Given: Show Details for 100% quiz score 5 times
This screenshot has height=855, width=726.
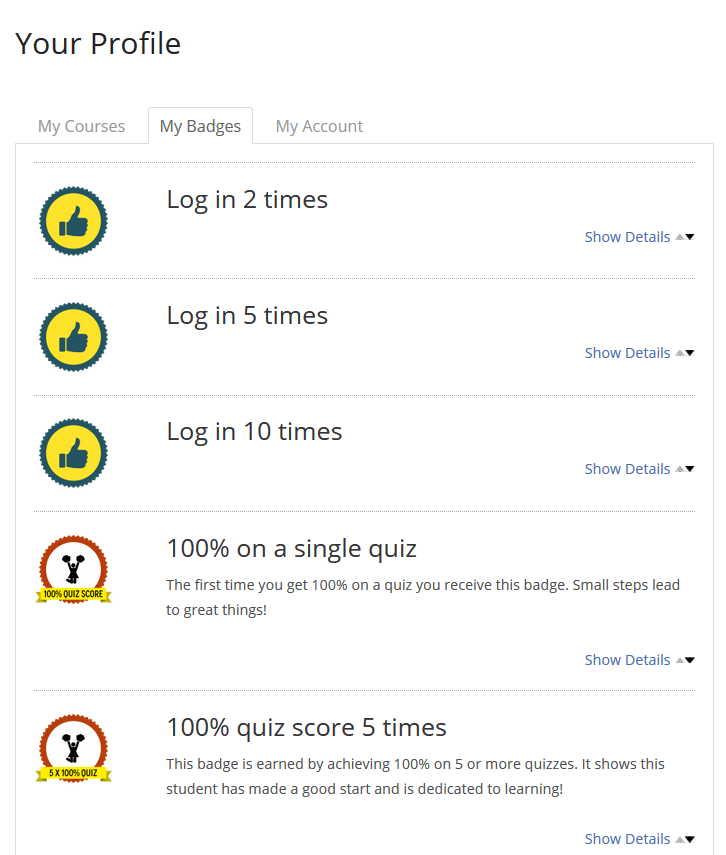Looking at the screenshot, I should (627, 839).
